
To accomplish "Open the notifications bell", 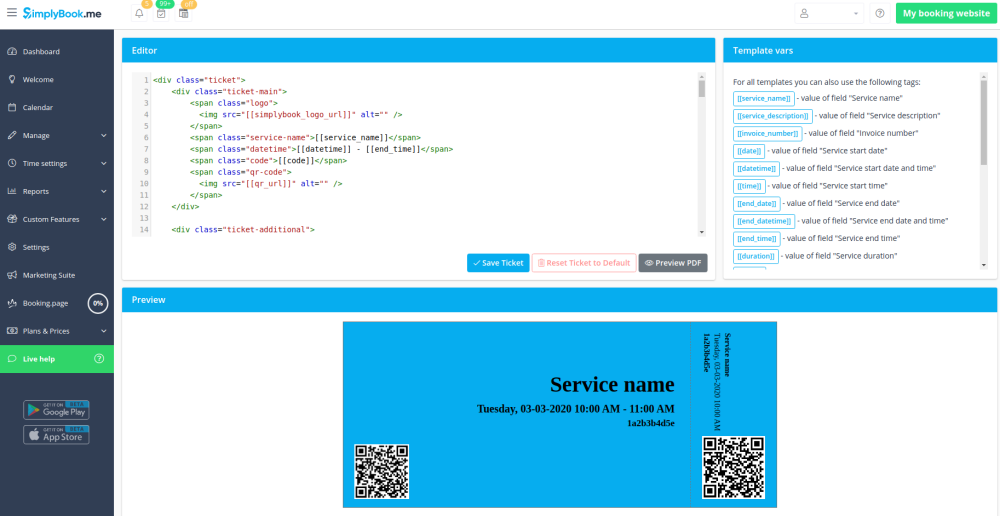I will pyautogui.click(x=139, y=14).
